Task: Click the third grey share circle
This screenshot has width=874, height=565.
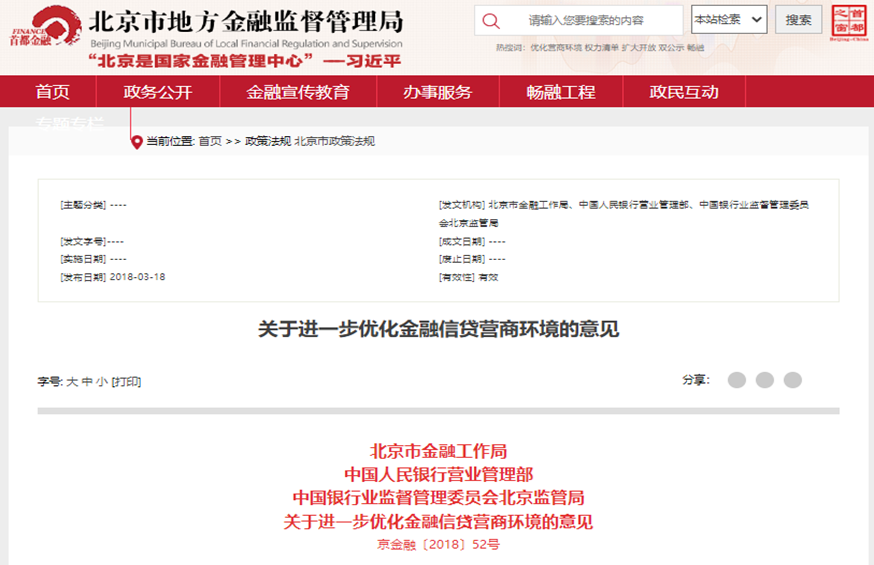Action: [x=793, y=380]
